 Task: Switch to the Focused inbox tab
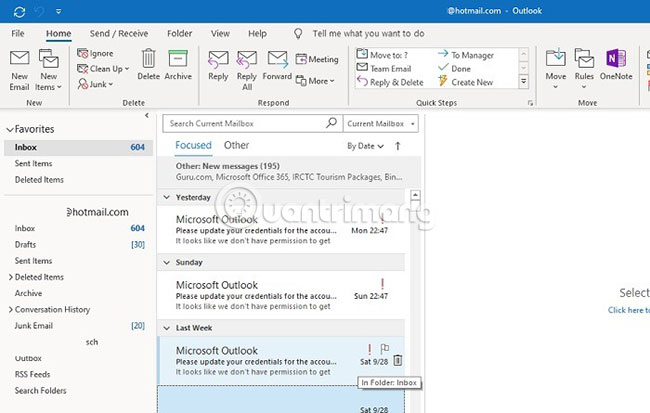(193, 146)
